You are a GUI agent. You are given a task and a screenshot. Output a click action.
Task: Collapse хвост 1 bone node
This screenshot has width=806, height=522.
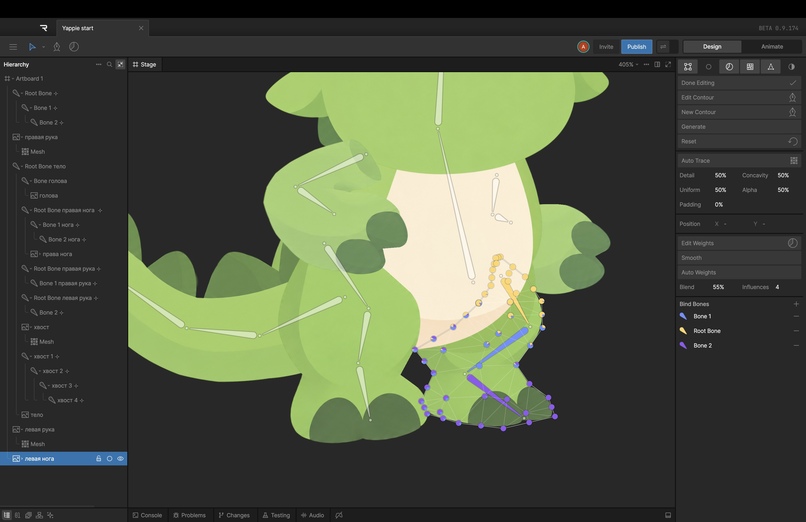click(x=31, y=356)
